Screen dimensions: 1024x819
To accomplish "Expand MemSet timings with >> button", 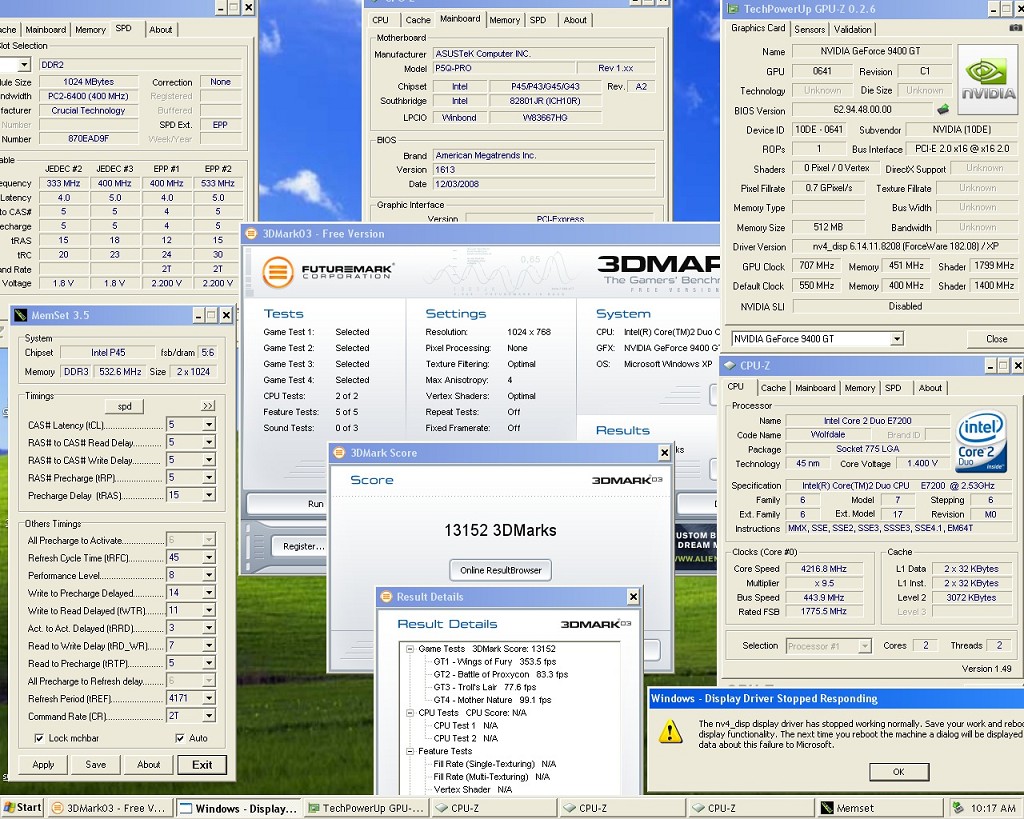I will [x=208, y=406].
